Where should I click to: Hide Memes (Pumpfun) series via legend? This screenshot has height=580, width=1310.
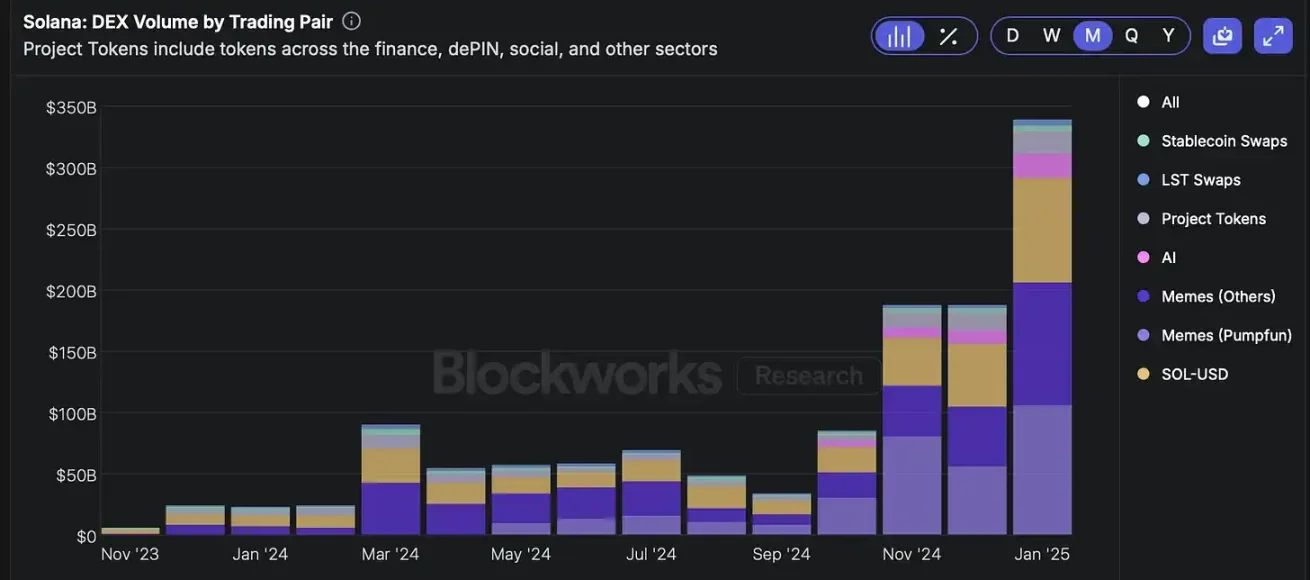(1226, 336)
